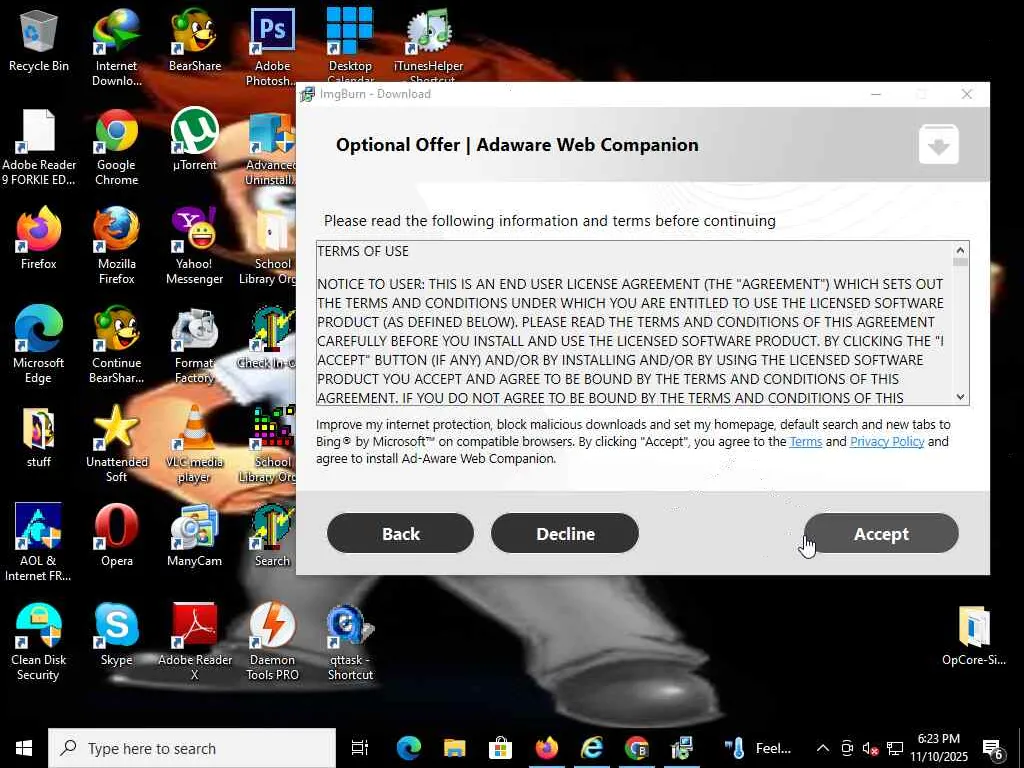
Task: Select the OpCore-Si folder icon
Action: pyautogui.click(x=974, y=635)
